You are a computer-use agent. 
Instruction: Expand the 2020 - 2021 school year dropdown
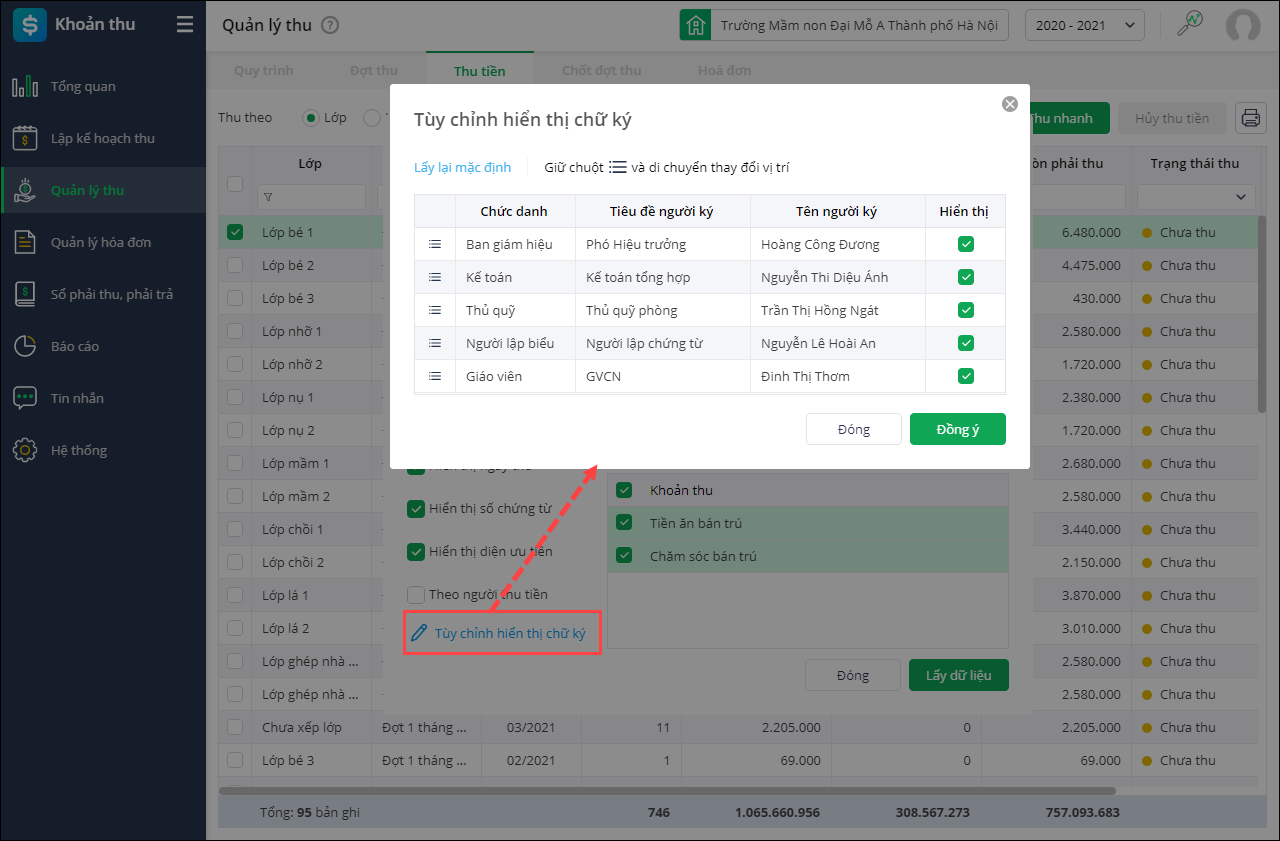tap(1085, 25)
